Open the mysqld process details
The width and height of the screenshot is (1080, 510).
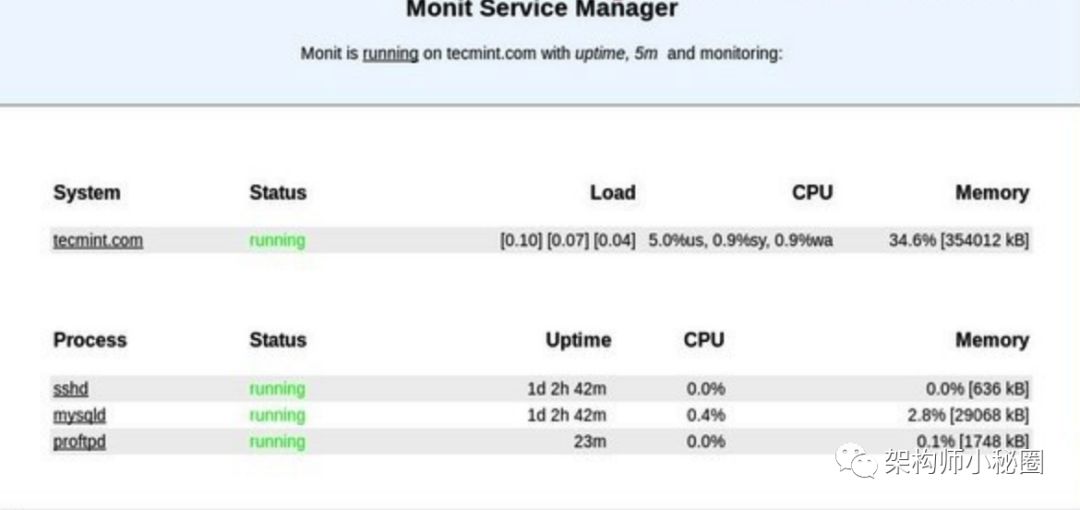[x=79, y=416]
